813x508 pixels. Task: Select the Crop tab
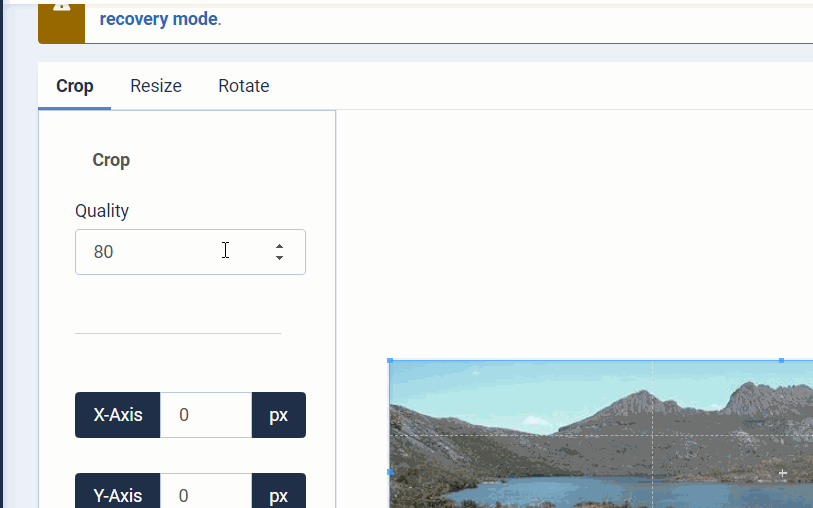(x=75, y=86)
